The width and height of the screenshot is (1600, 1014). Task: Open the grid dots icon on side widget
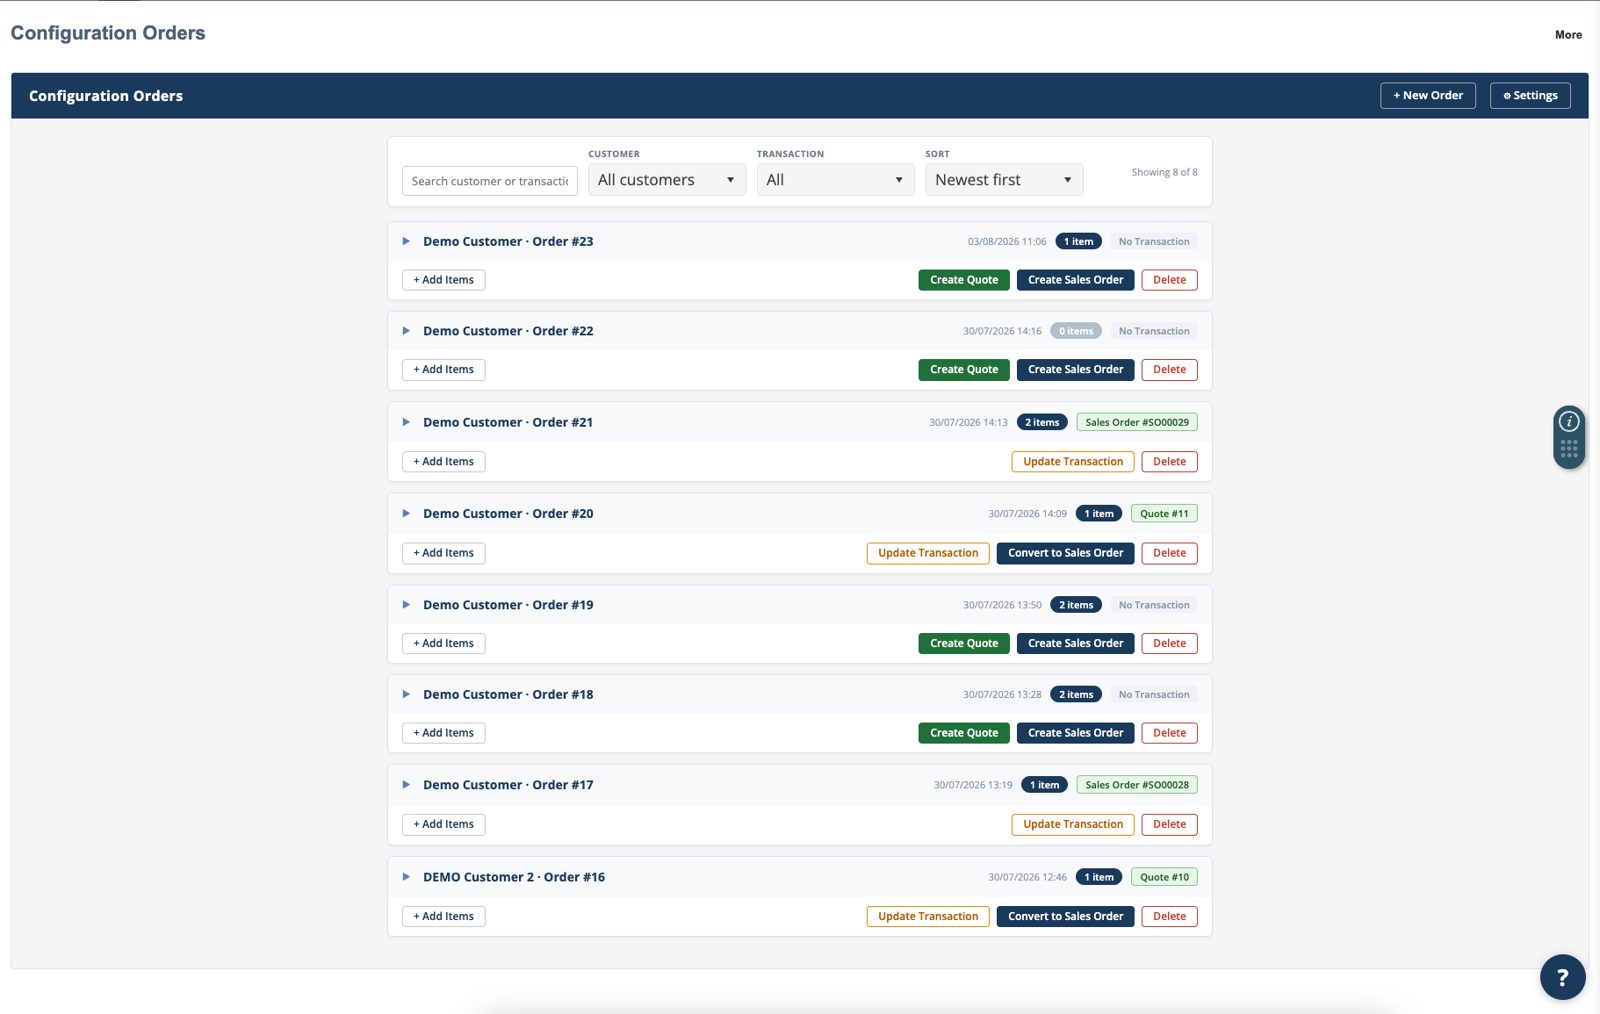pos(1569,449)
